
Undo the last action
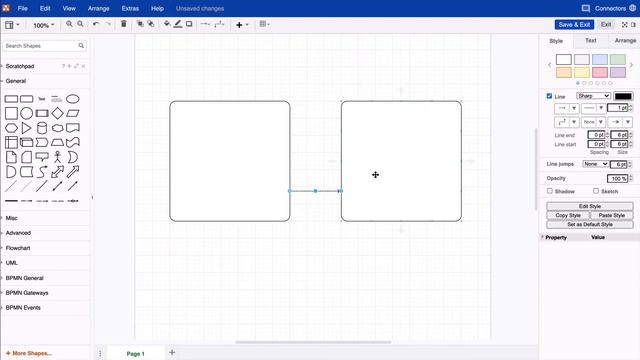click(x=96, y=24)
